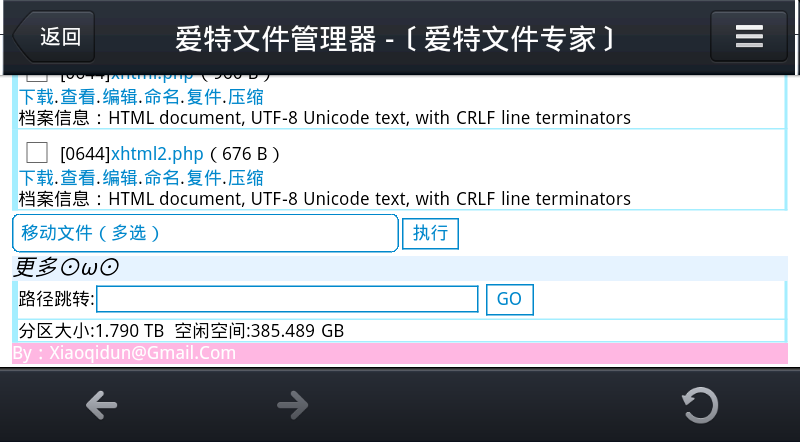Expand the 移动文件（多选）dropdown
This screenshot has width=800, height=442.
coord(205,233)
